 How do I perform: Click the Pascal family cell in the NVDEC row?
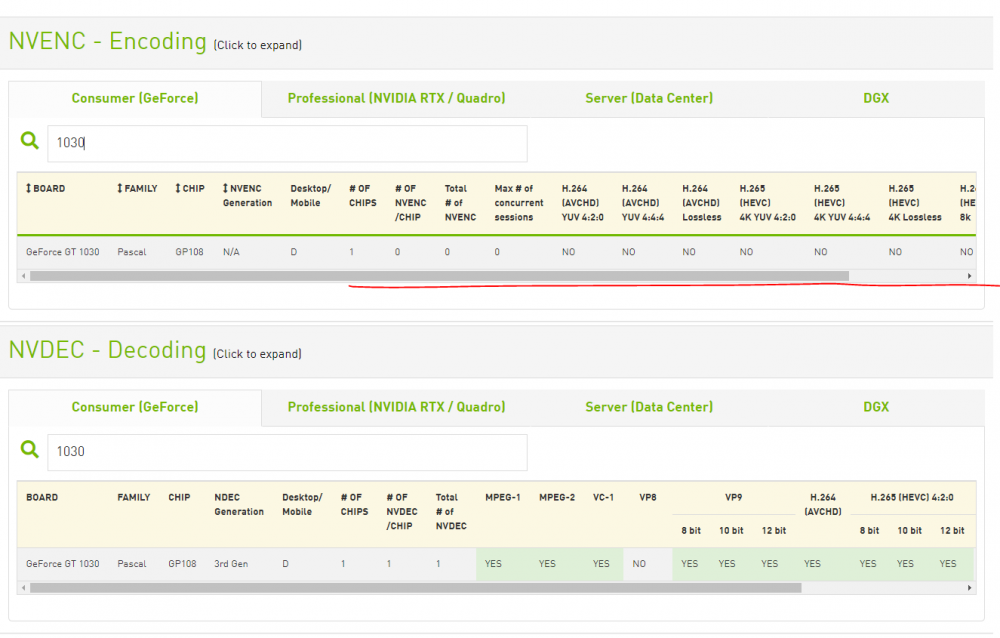coord(132,564)
